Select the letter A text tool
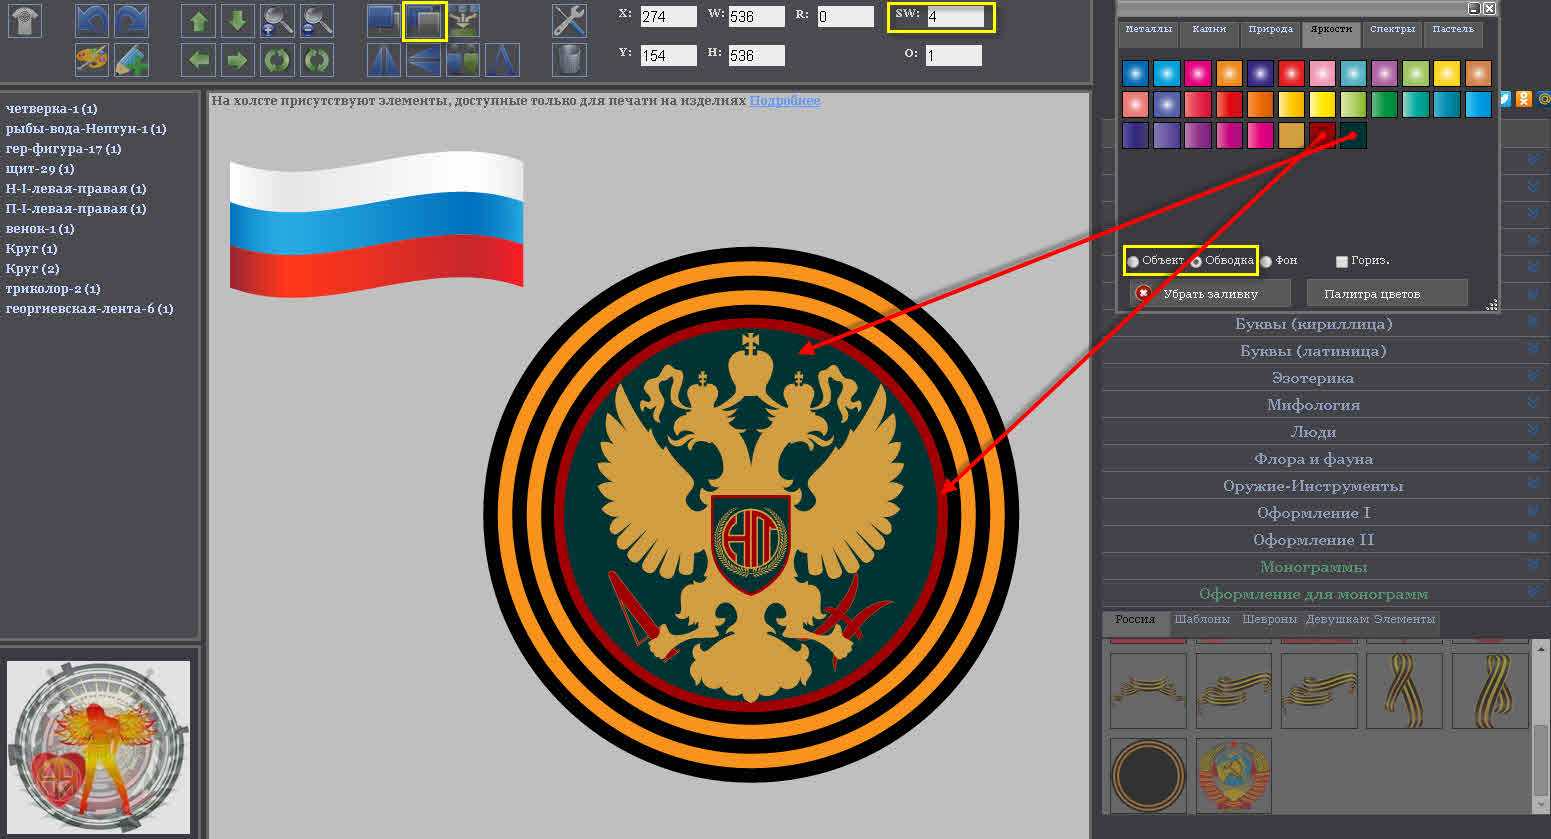Screen dimensions: 1551x839 click(502, 60)
